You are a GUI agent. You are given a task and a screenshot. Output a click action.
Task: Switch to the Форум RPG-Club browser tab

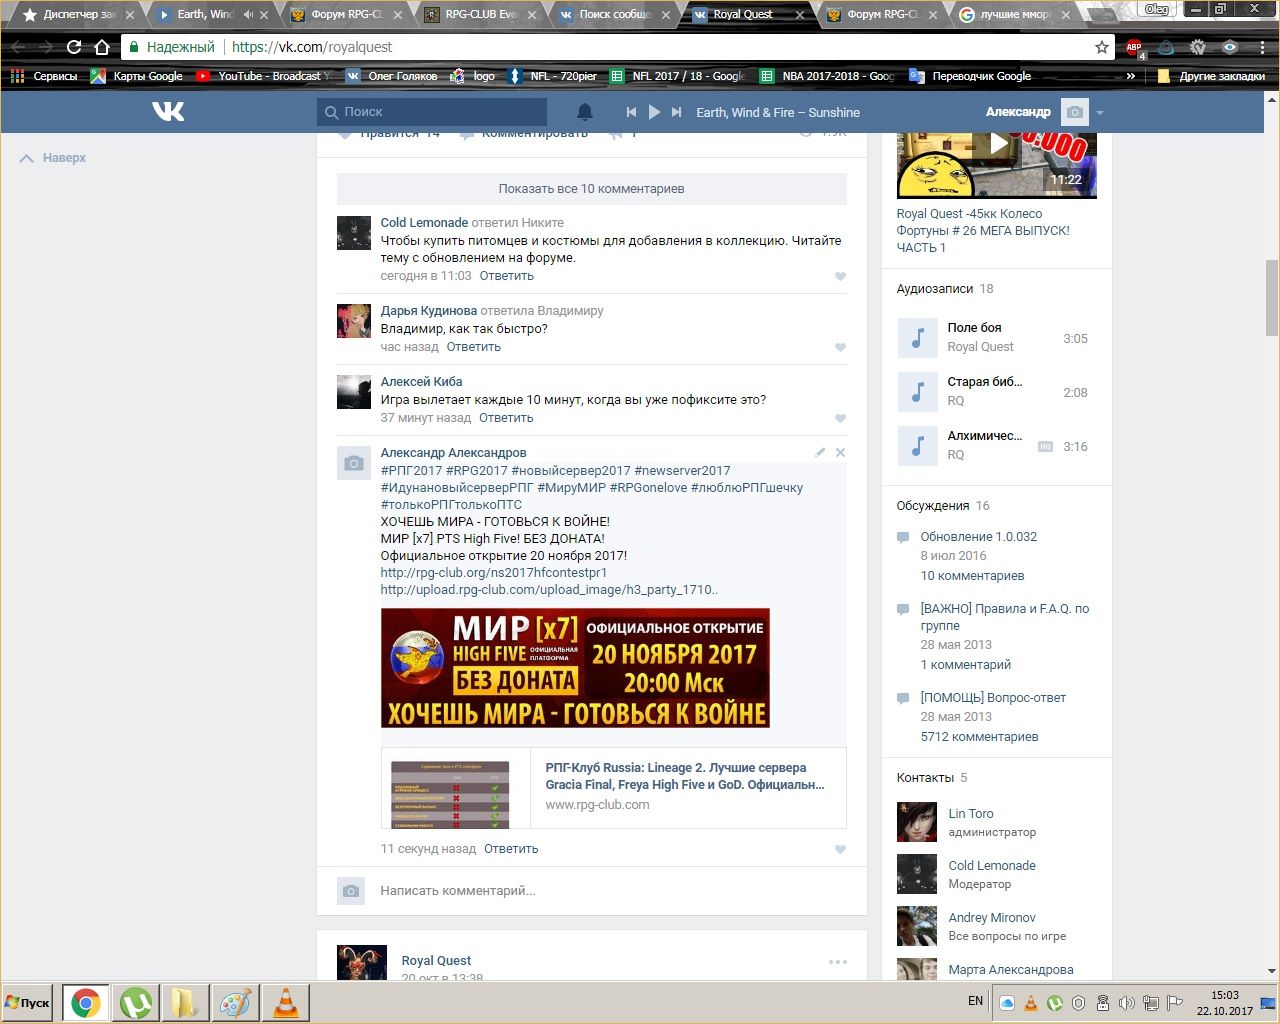[347, 15]
